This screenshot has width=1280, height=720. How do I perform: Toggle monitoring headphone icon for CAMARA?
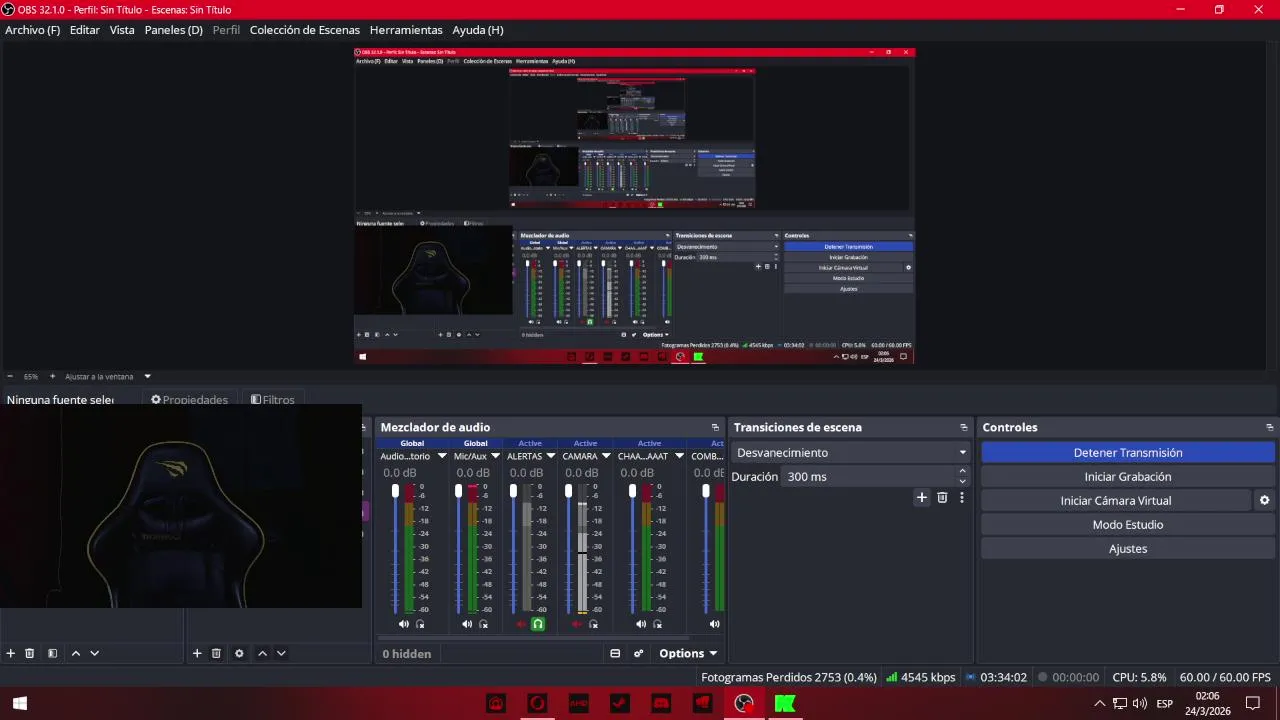point(593,624)
